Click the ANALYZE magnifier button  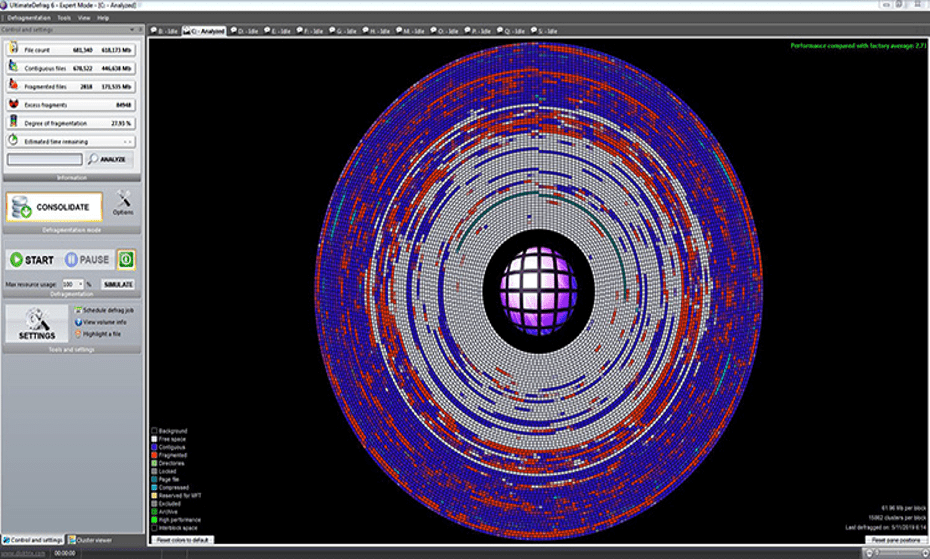tap(110, 159)
